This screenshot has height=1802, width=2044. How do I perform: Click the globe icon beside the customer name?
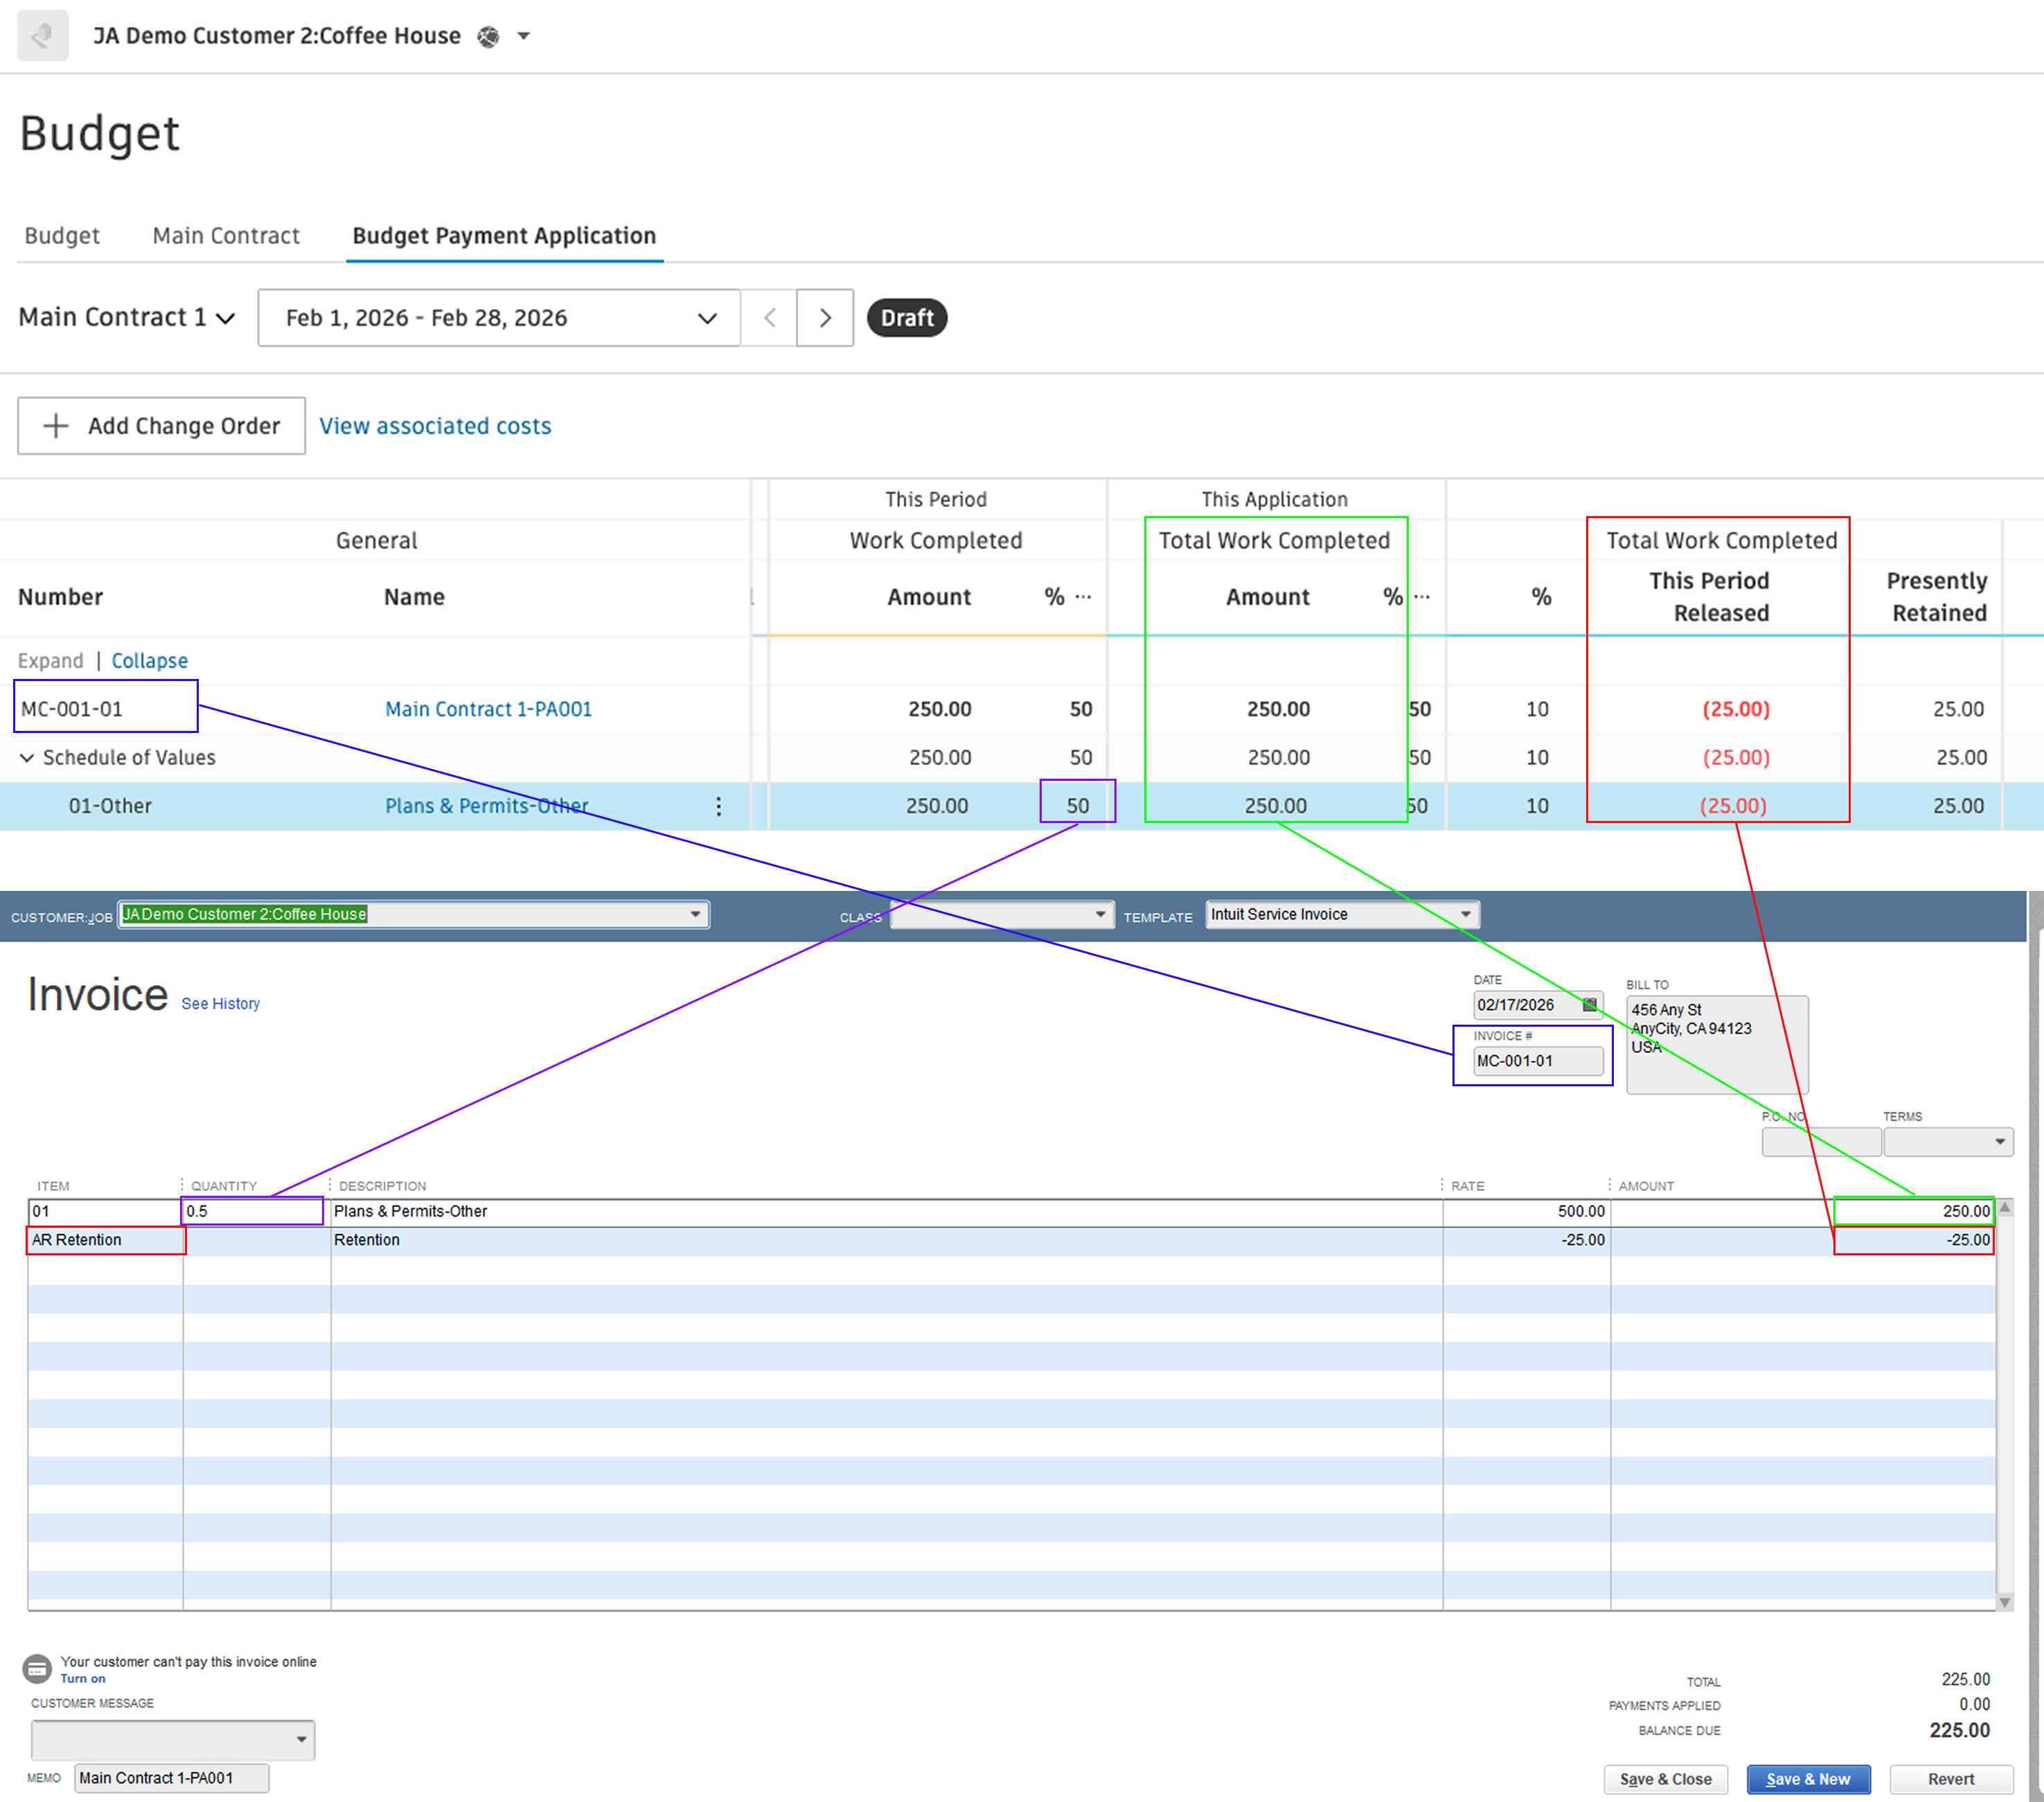point(488,37)
